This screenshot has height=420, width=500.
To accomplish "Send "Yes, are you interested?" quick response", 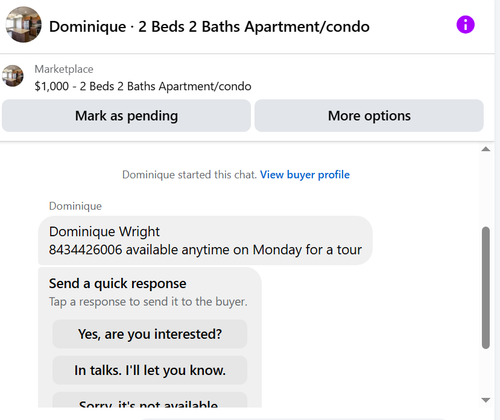I will (150, 334).
